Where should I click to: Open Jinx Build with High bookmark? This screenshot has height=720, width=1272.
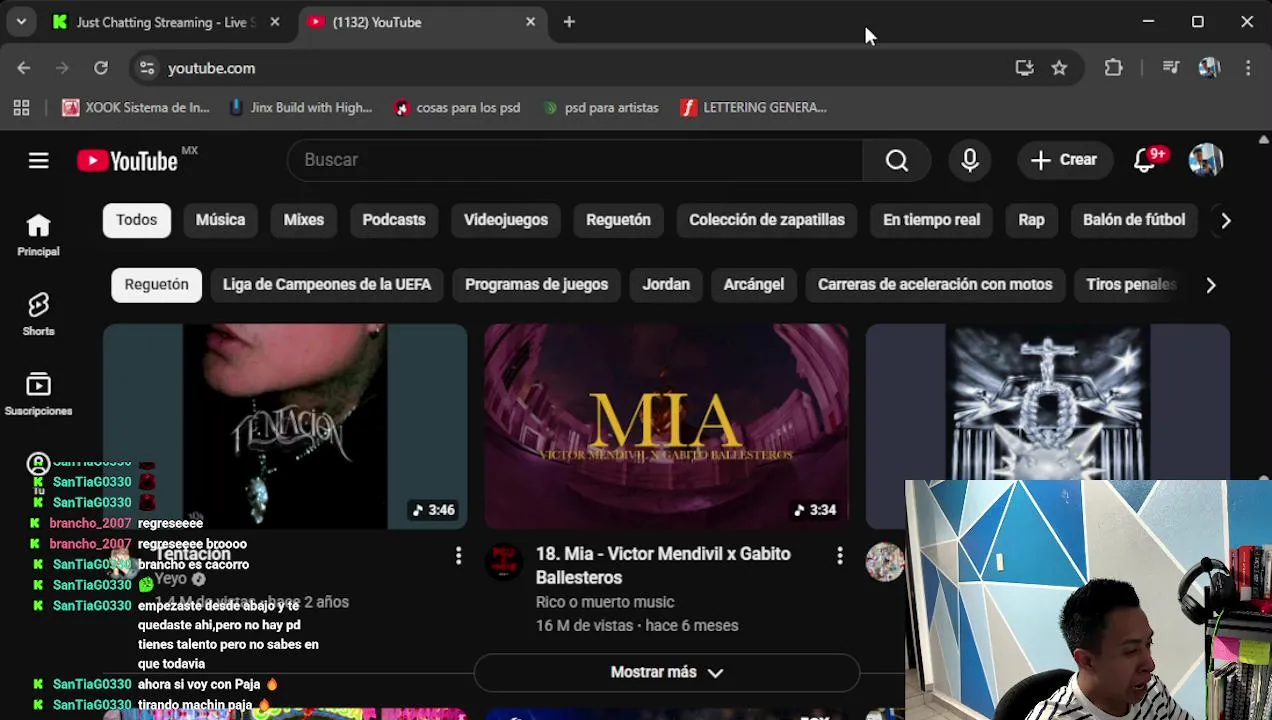click(300, 107)
